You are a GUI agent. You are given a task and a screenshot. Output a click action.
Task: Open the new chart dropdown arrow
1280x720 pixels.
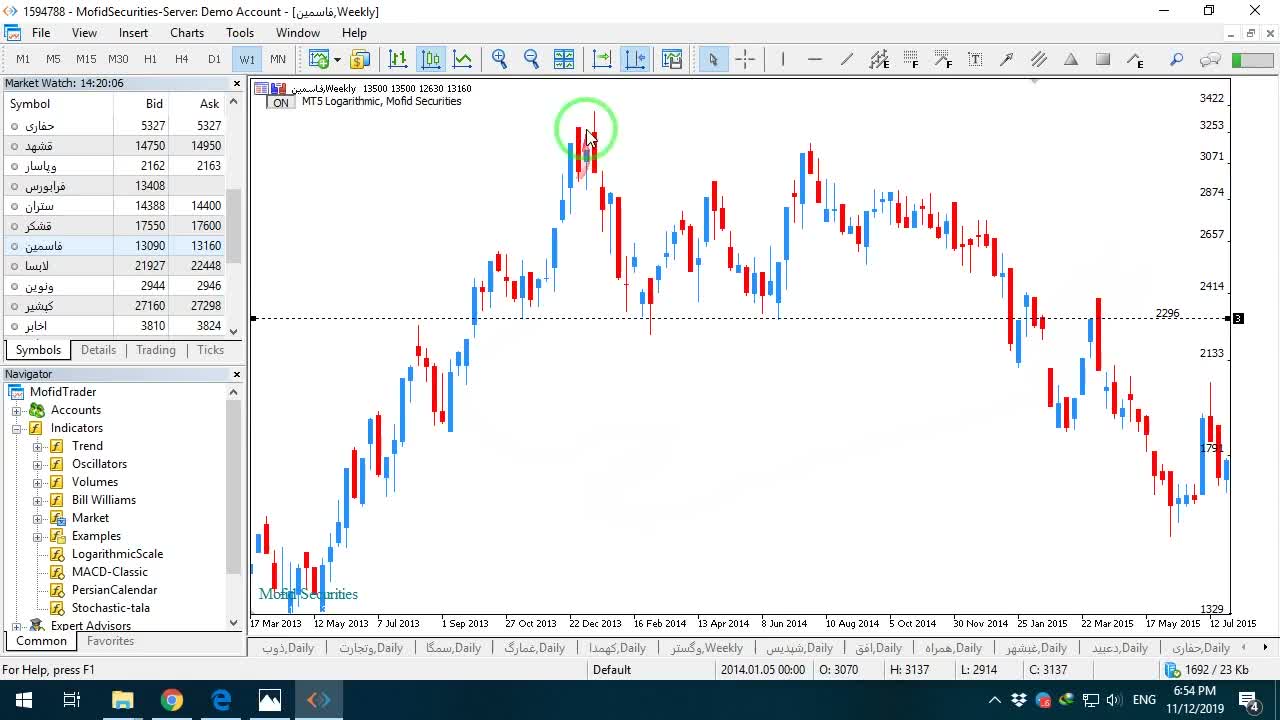337,59
